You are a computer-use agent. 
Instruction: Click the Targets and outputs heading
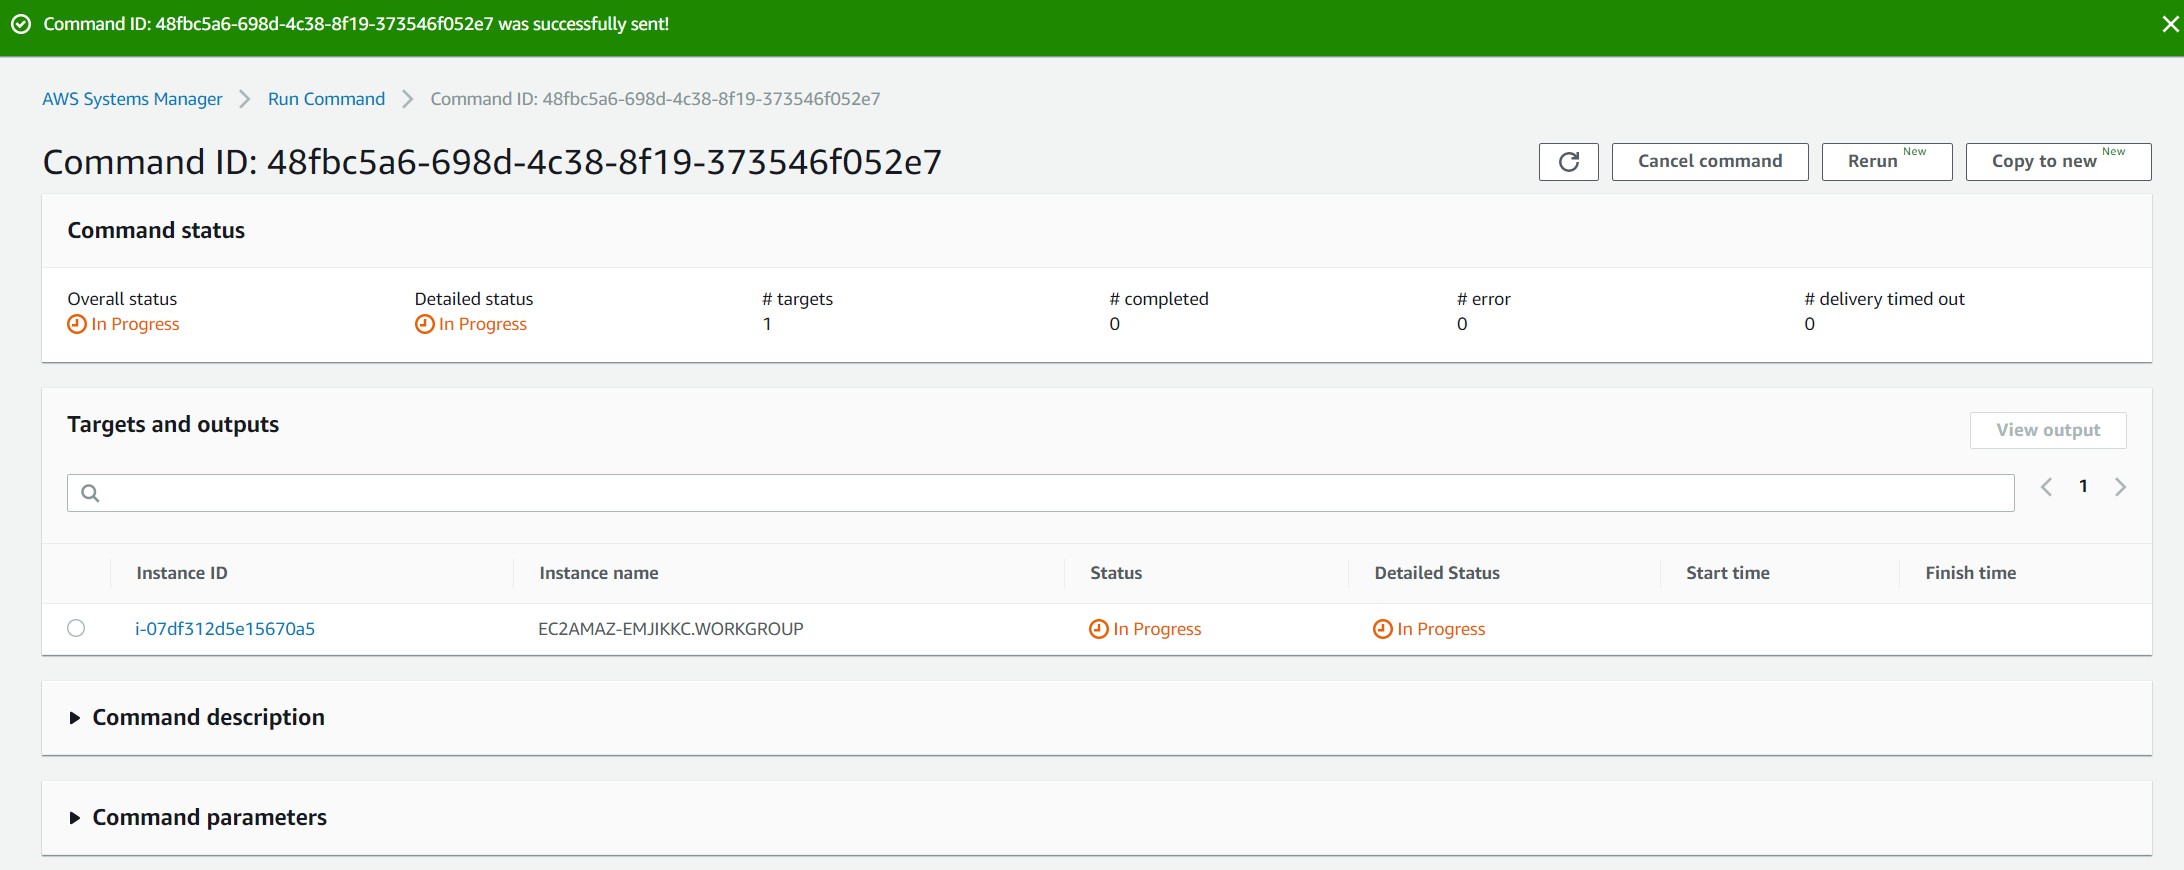coord(173,425)
